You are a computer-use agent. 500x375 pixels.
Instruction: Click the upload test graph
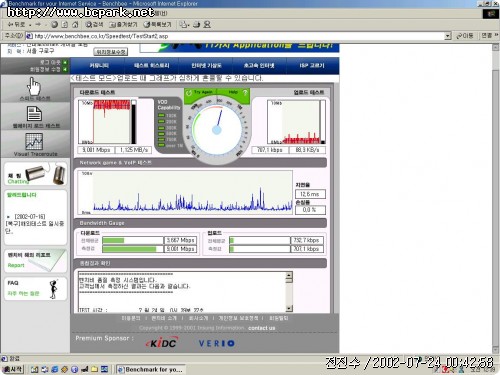click(x=296, y=122)
